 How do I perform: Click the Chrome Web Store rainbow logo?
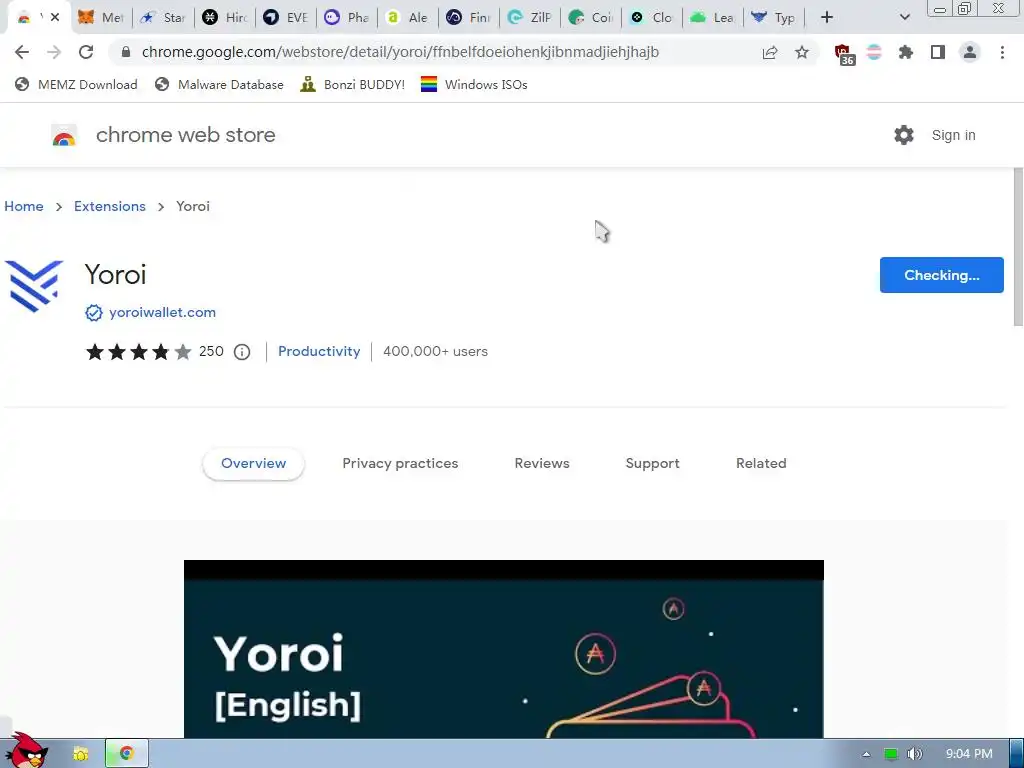point(64,135)
